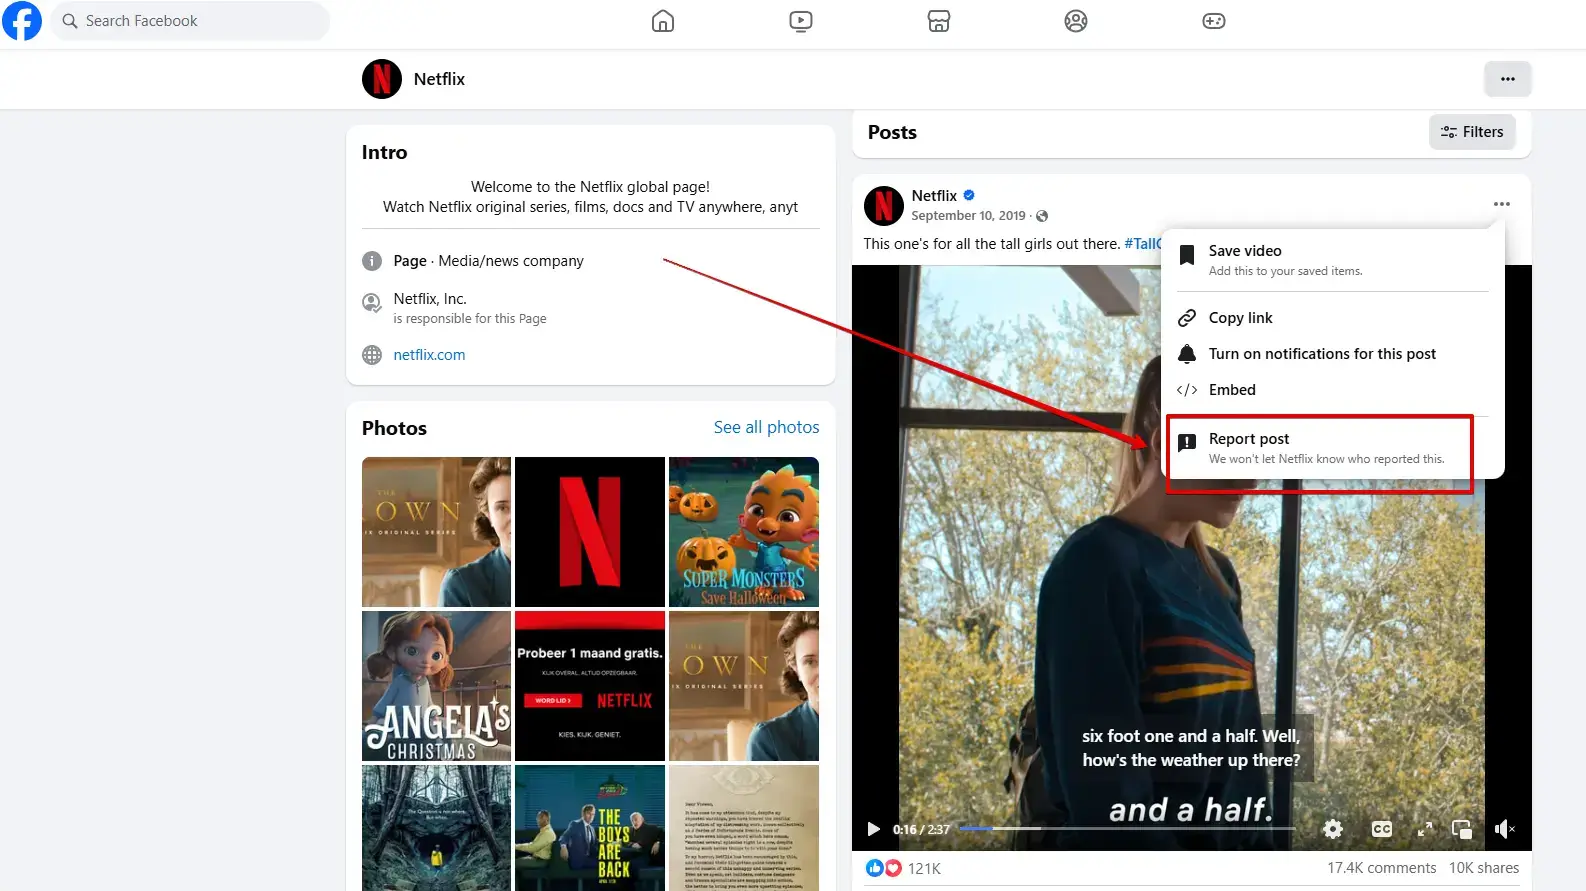
Task: Click the 121K reactions count
Action: [x=924, y=869]
